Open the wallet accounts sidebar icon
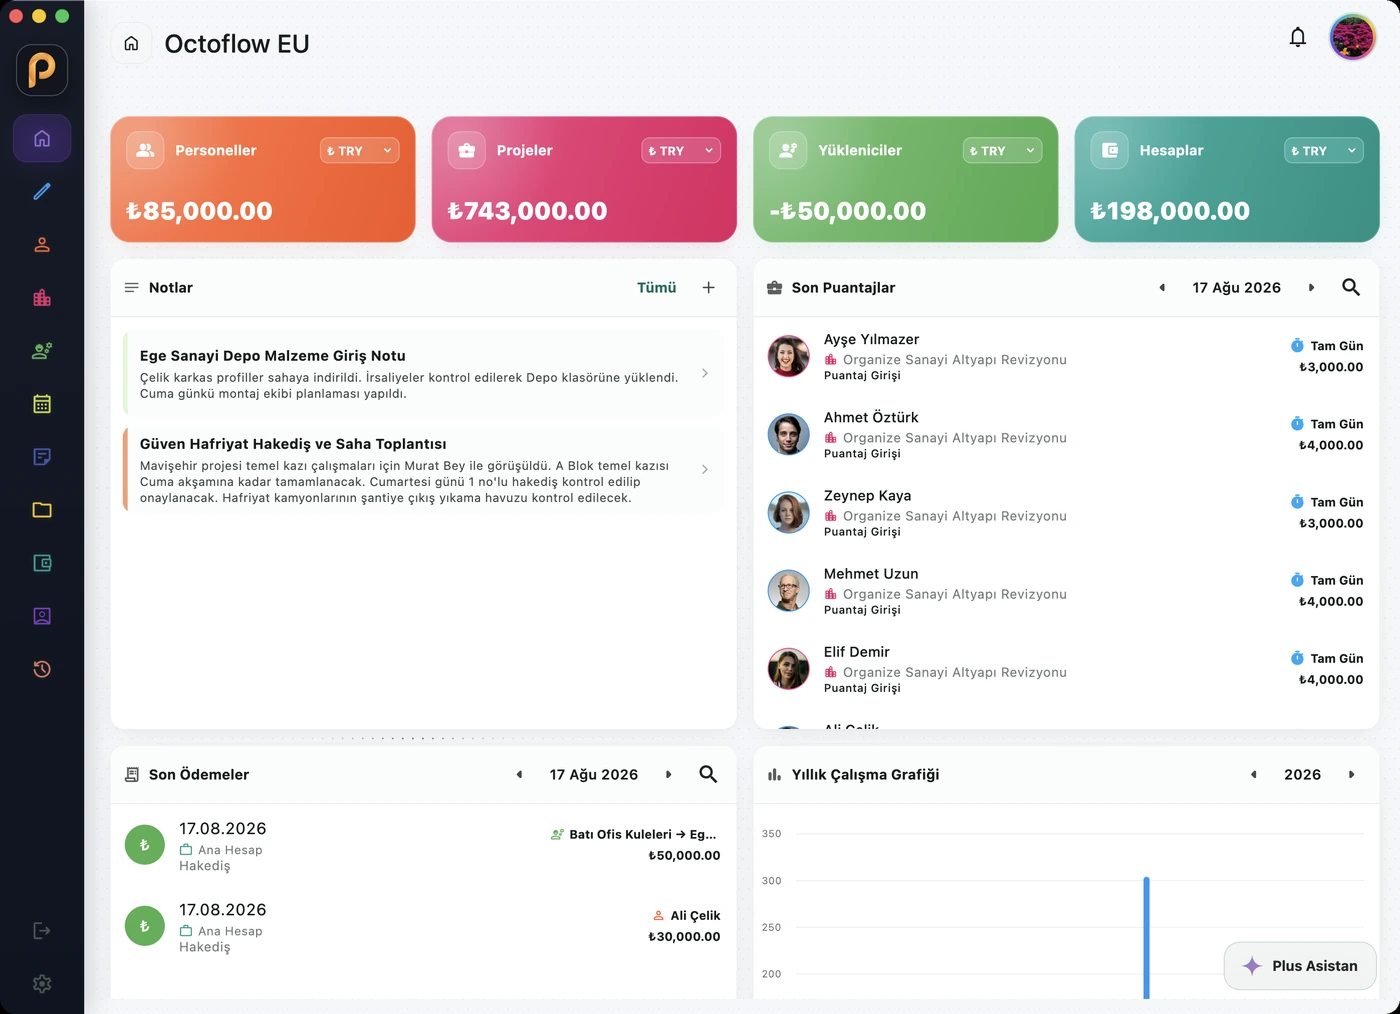The height and width of the screenshot is (1014, 1400). coord(42,563)
